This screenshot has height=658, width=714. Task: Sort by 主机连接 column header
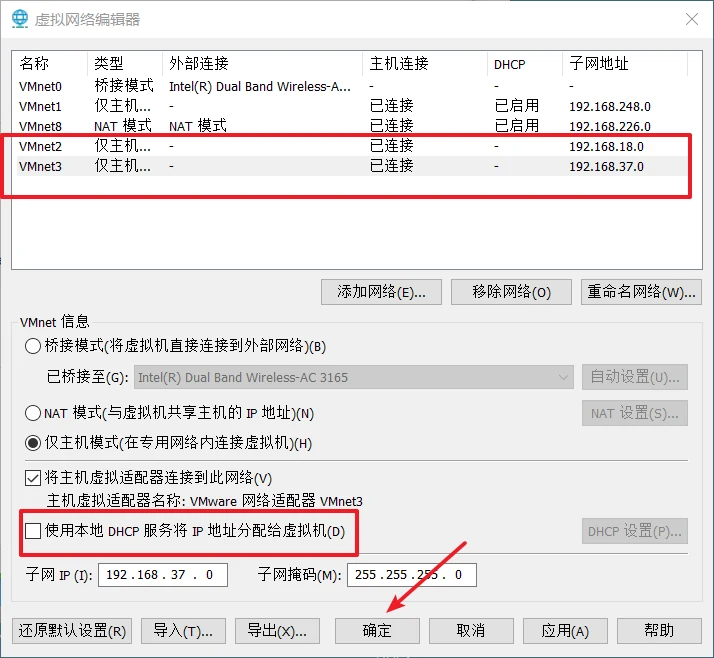[x=425, y=64]
